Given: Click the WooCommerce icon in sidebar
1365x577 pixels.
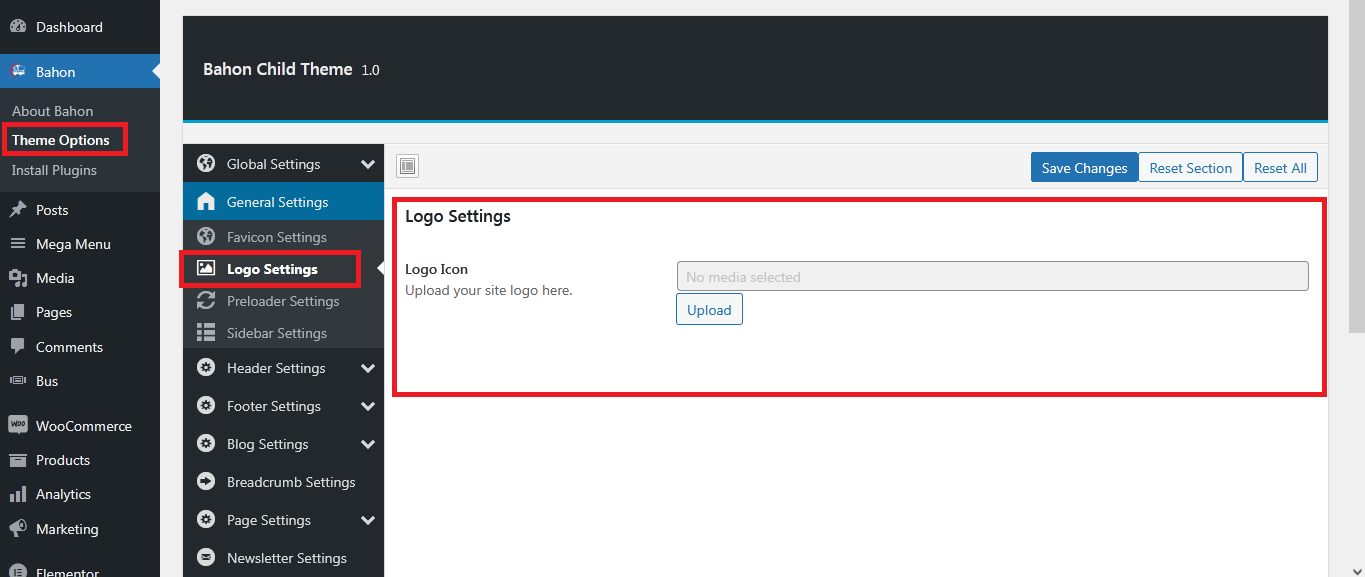Looking at the screenshot, I should pyautogui.click(x=17, y=425).
